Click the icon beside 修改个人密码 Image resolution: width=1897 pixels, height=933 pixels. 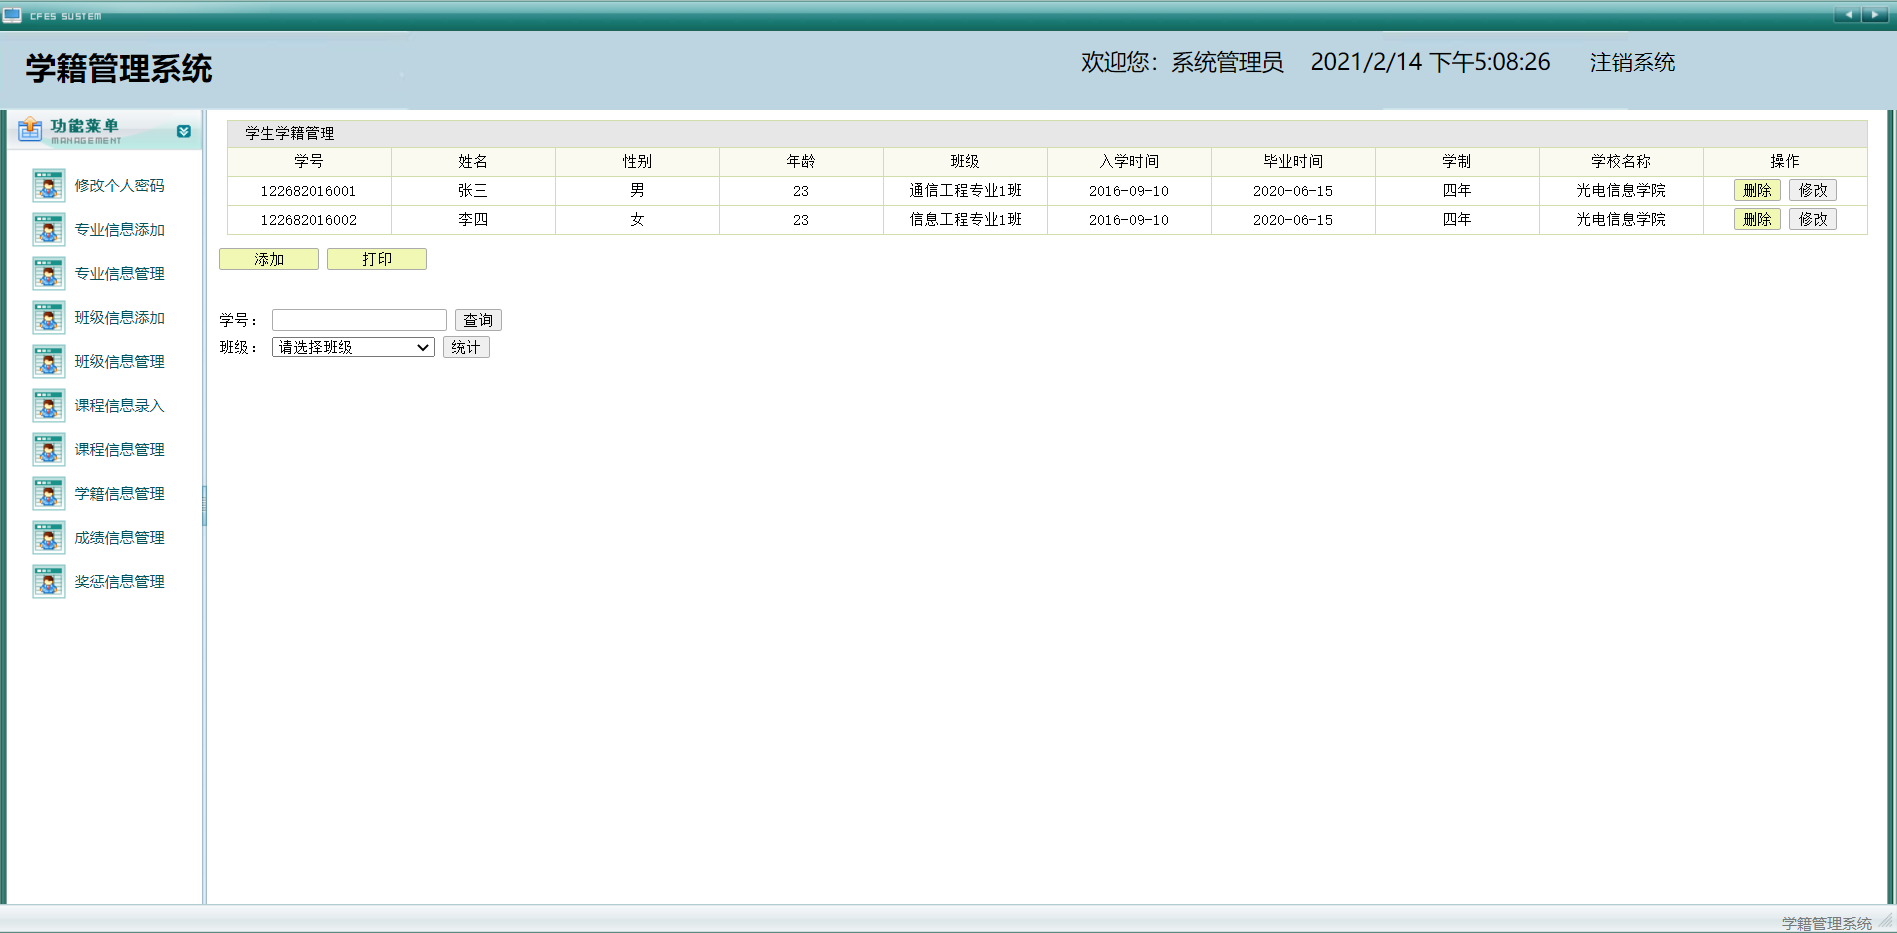pos(48,186)
